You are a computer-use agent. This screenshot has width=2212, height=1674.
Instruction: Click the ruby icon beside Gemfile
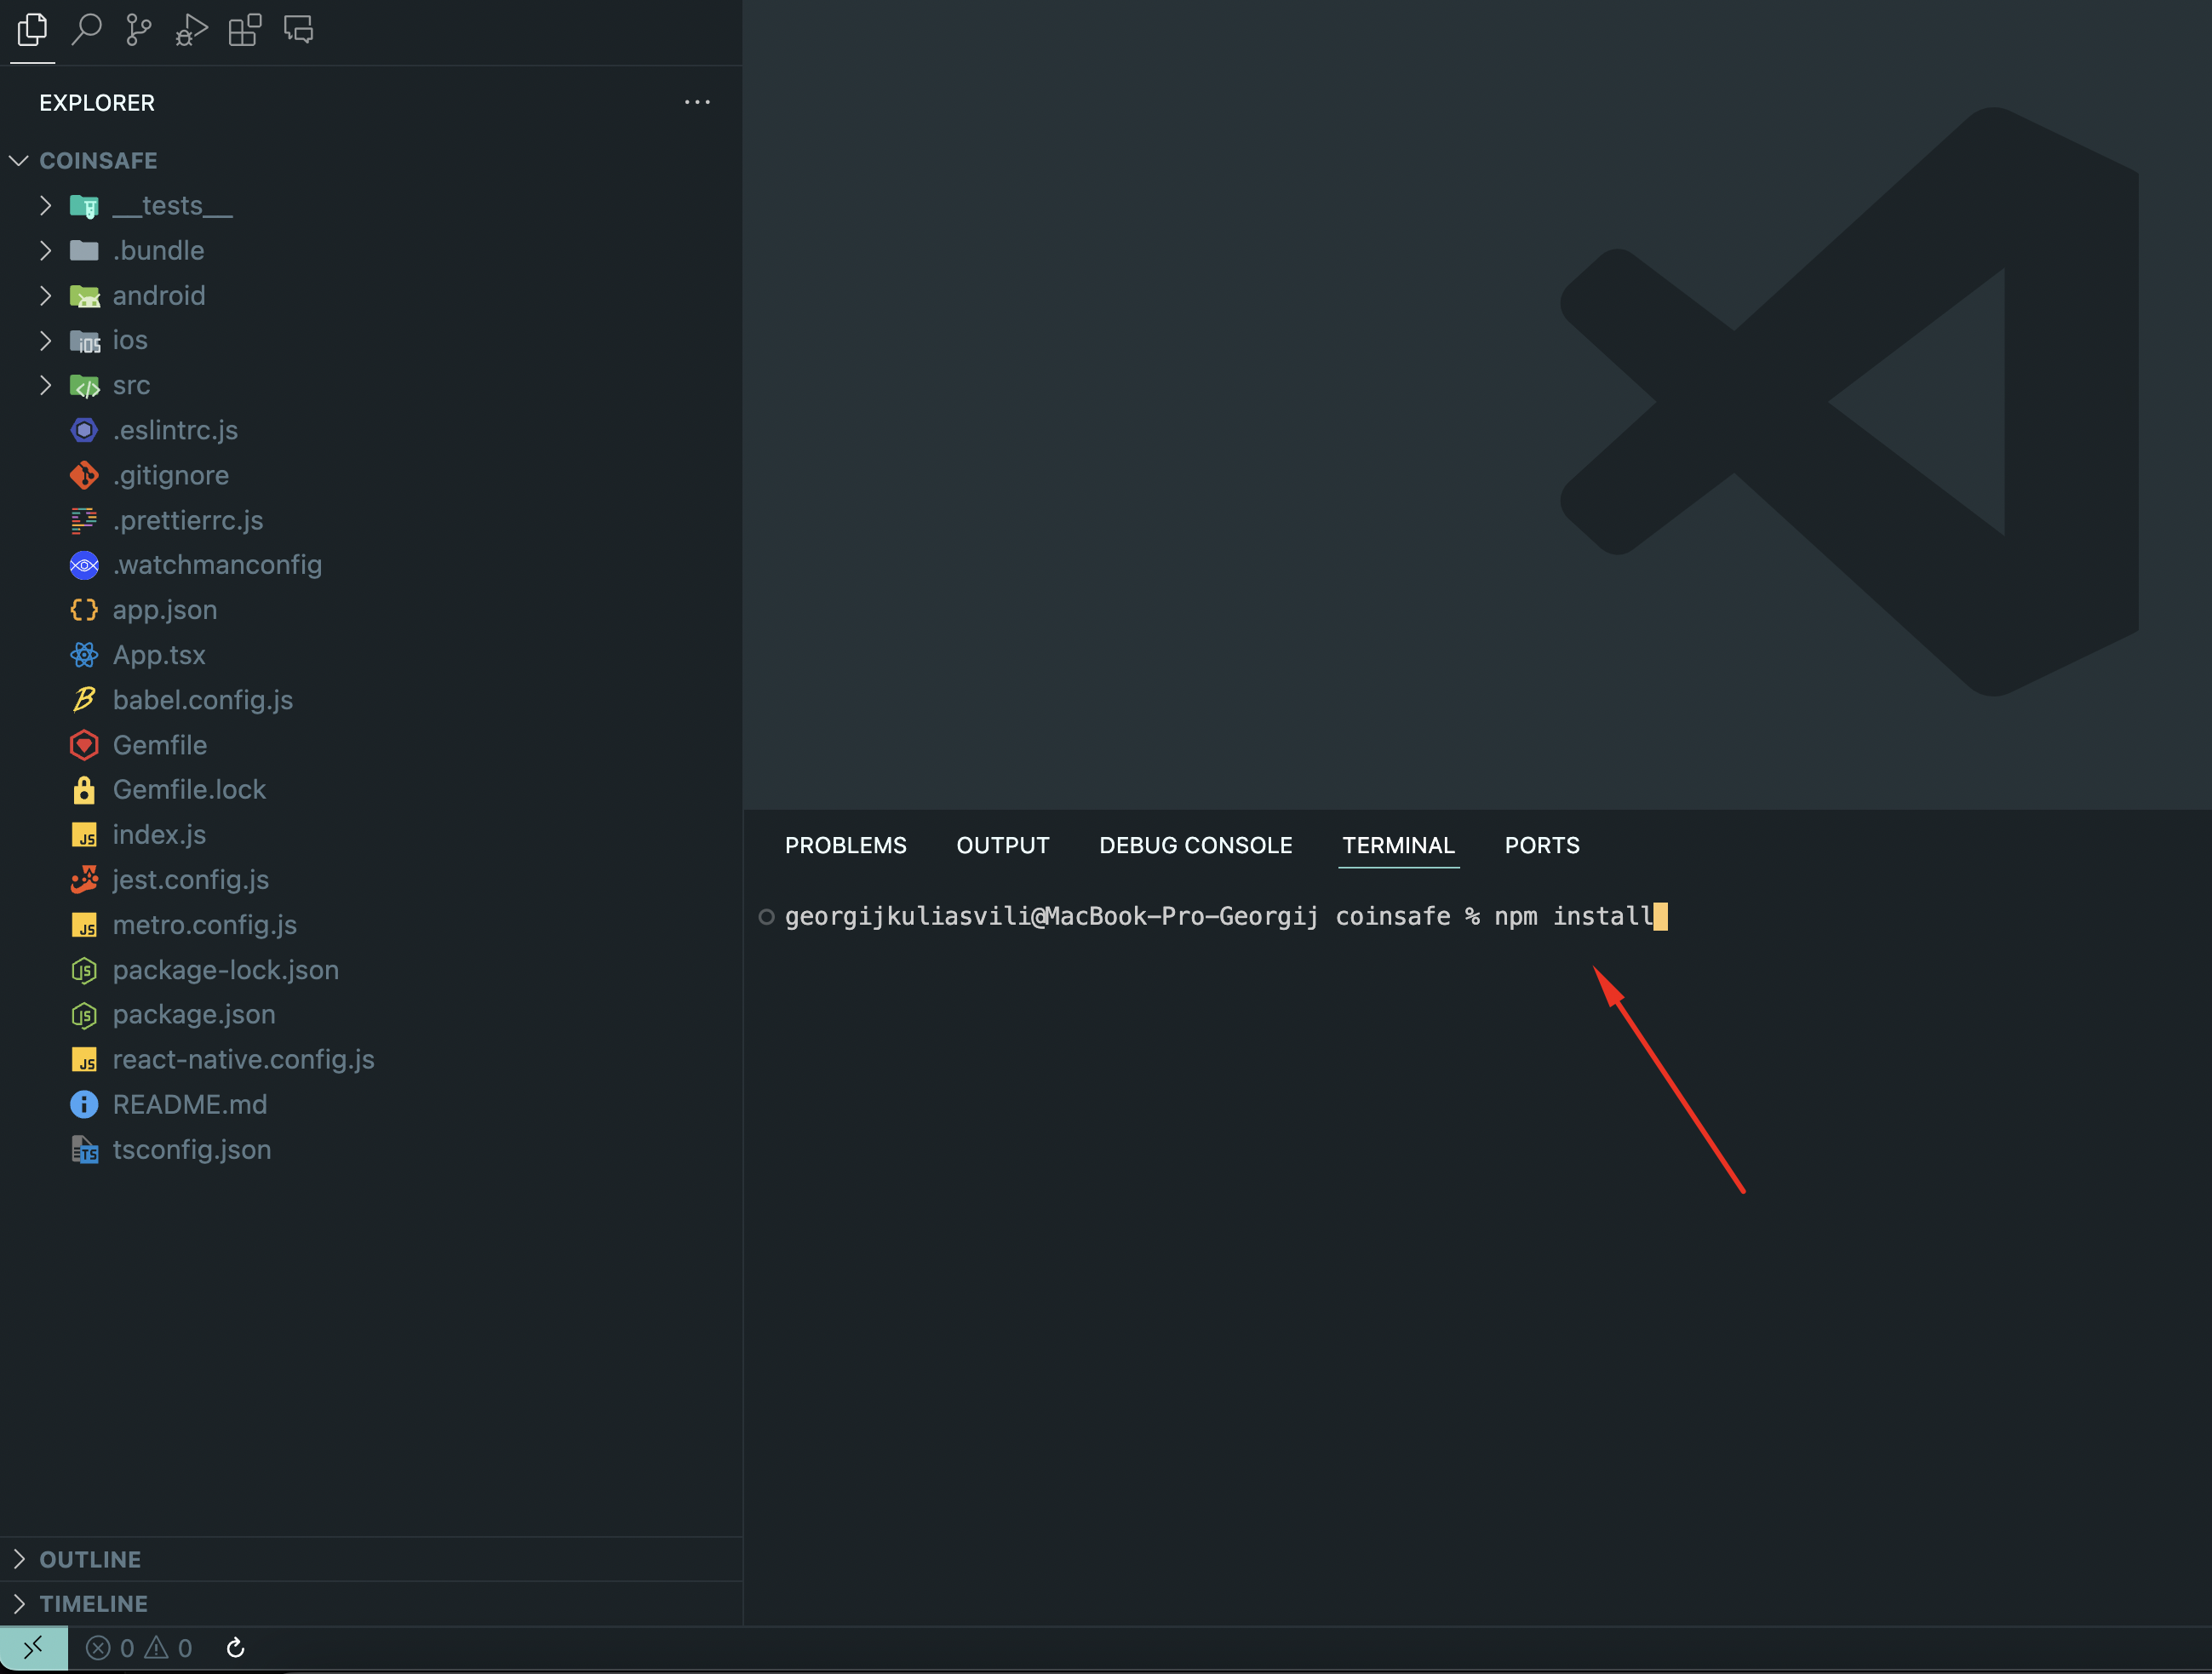pyautogui.click(x=84, y=745)
